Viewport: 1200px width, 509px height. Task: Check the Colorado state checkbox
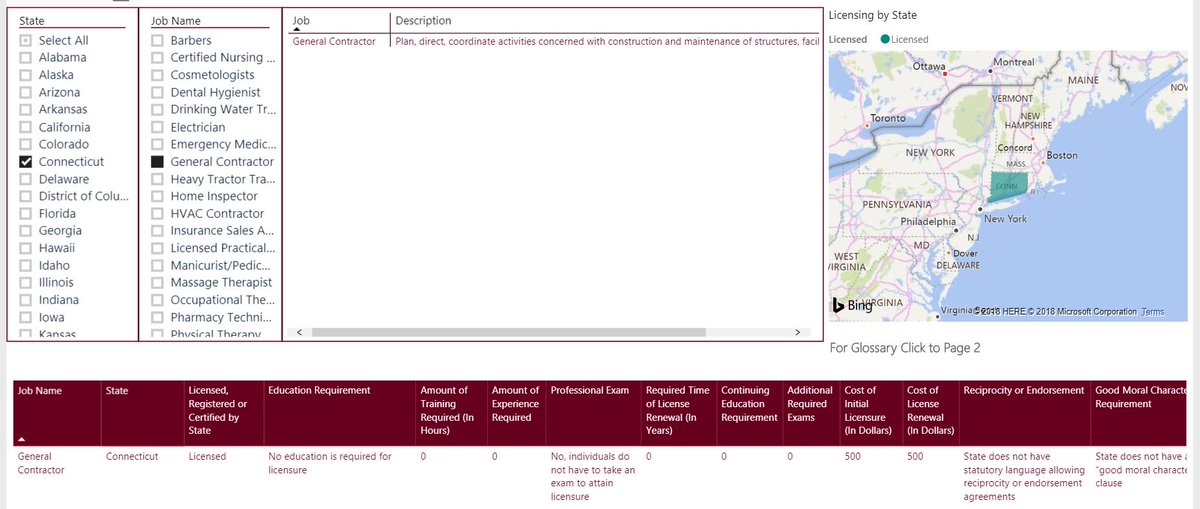pyautogui.click(x=26, y=144)
